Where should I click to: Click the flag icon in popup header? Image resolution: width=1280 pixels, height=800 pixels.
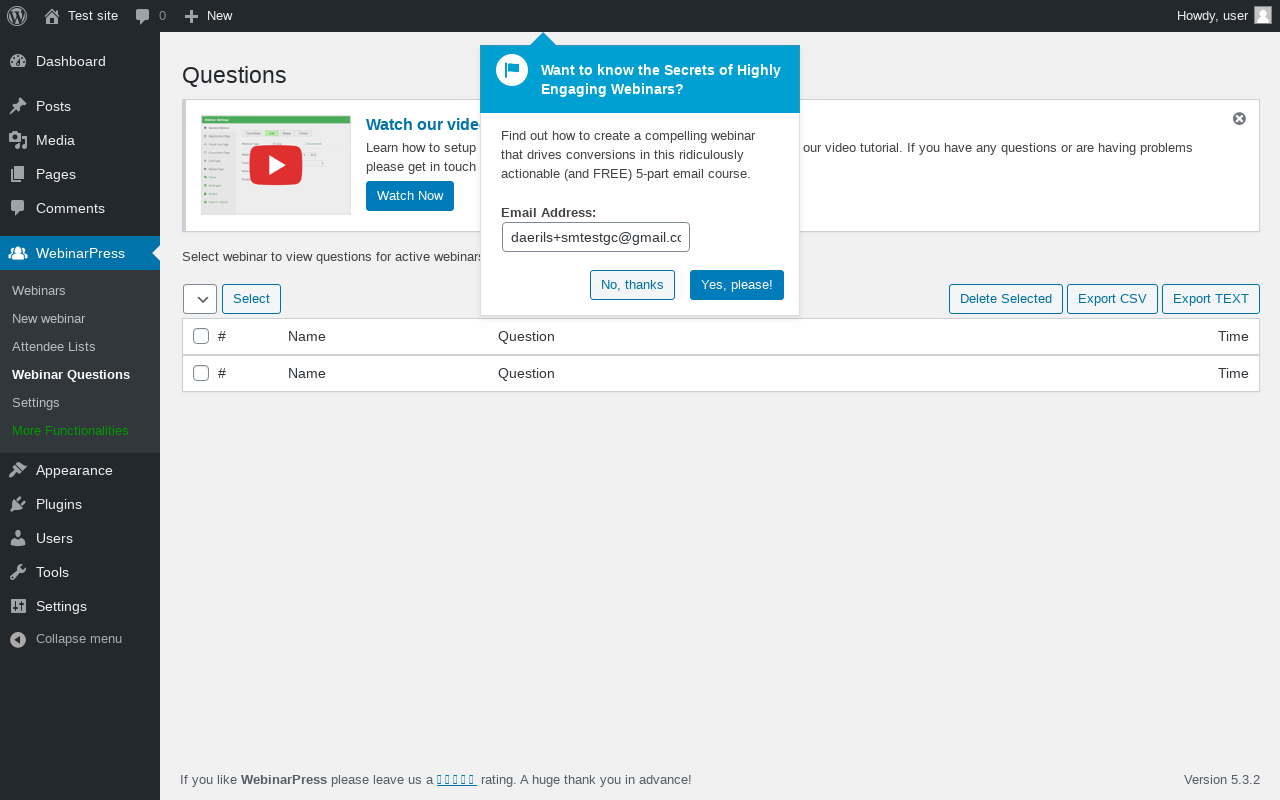(512, 70)
